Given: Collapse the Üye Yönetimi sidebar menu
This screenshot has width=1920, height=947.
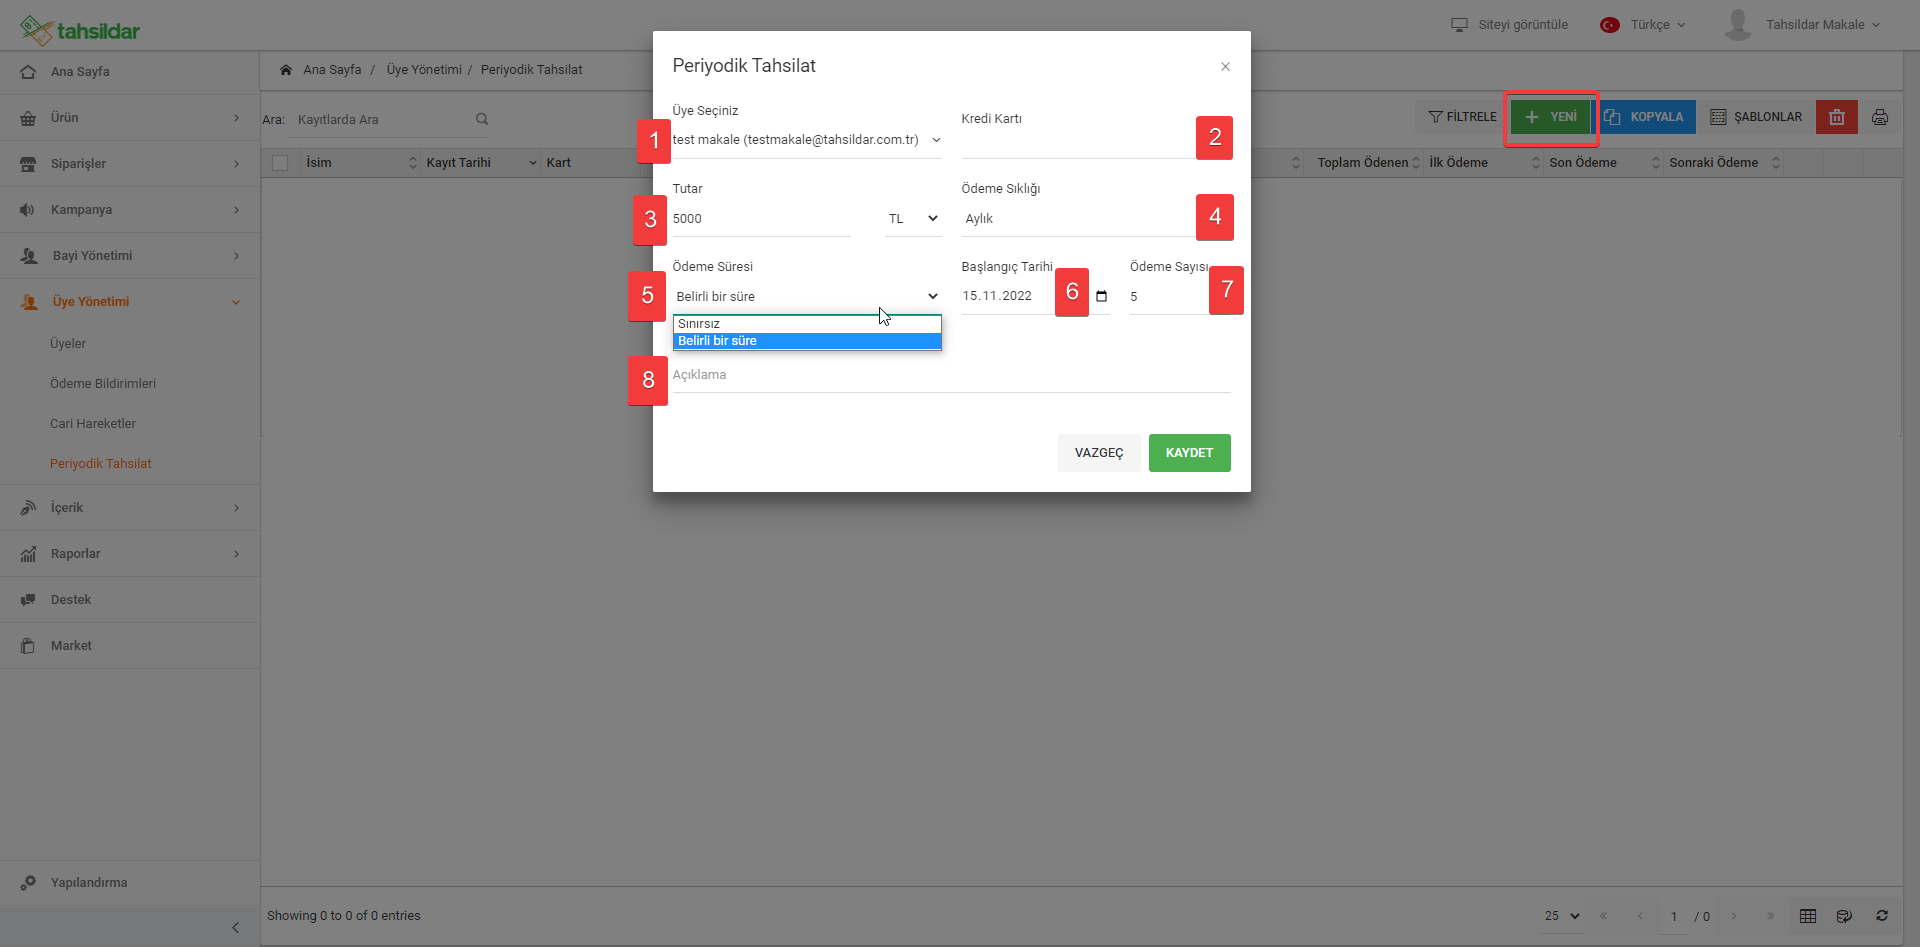Looking at the screenshot, I should tap(130, 302).
